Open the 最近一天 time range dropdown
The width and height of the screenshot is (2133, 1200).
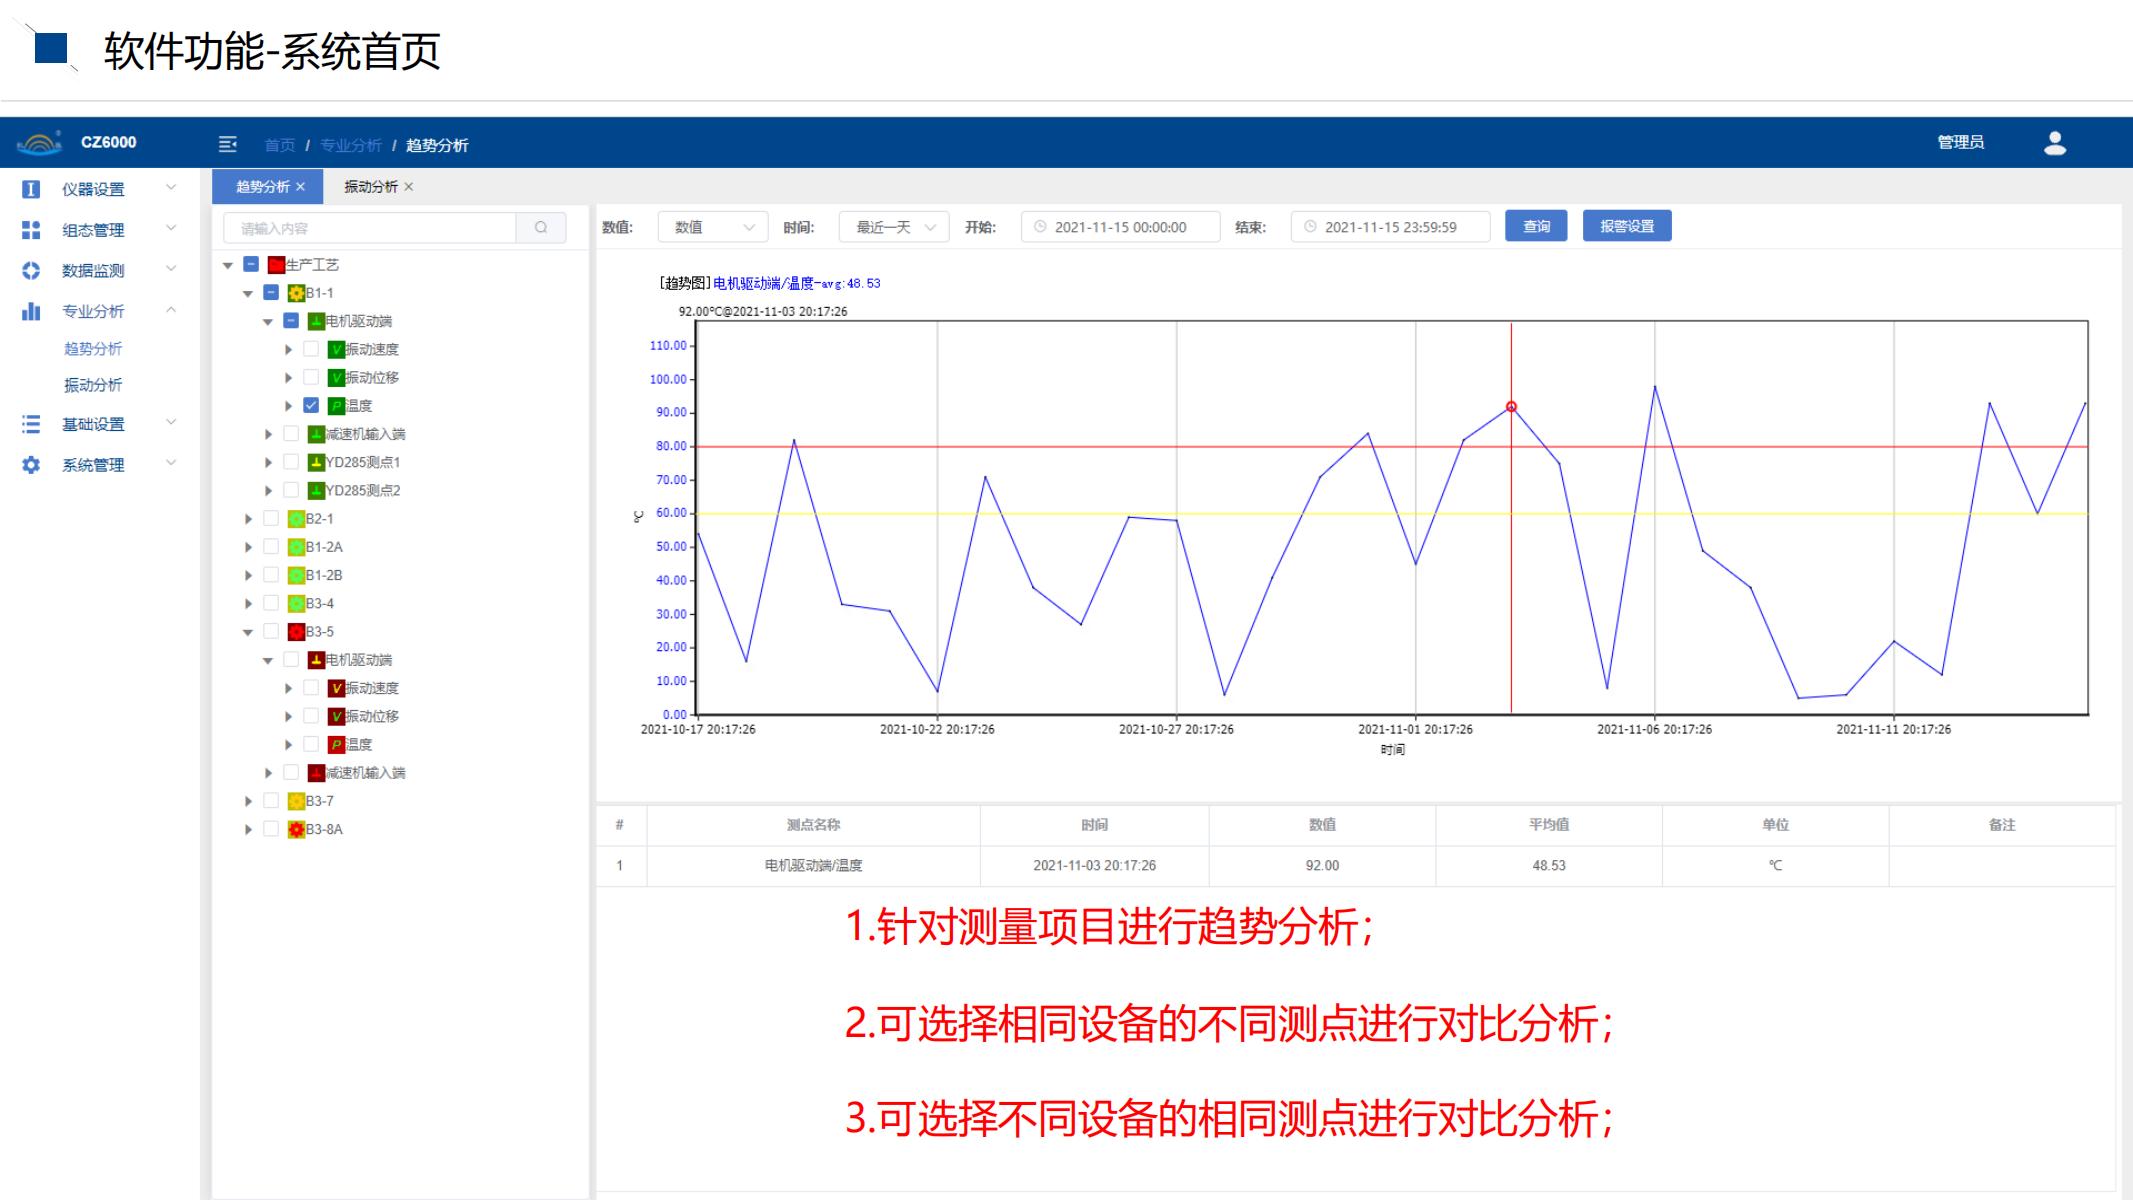pos(893,226)
